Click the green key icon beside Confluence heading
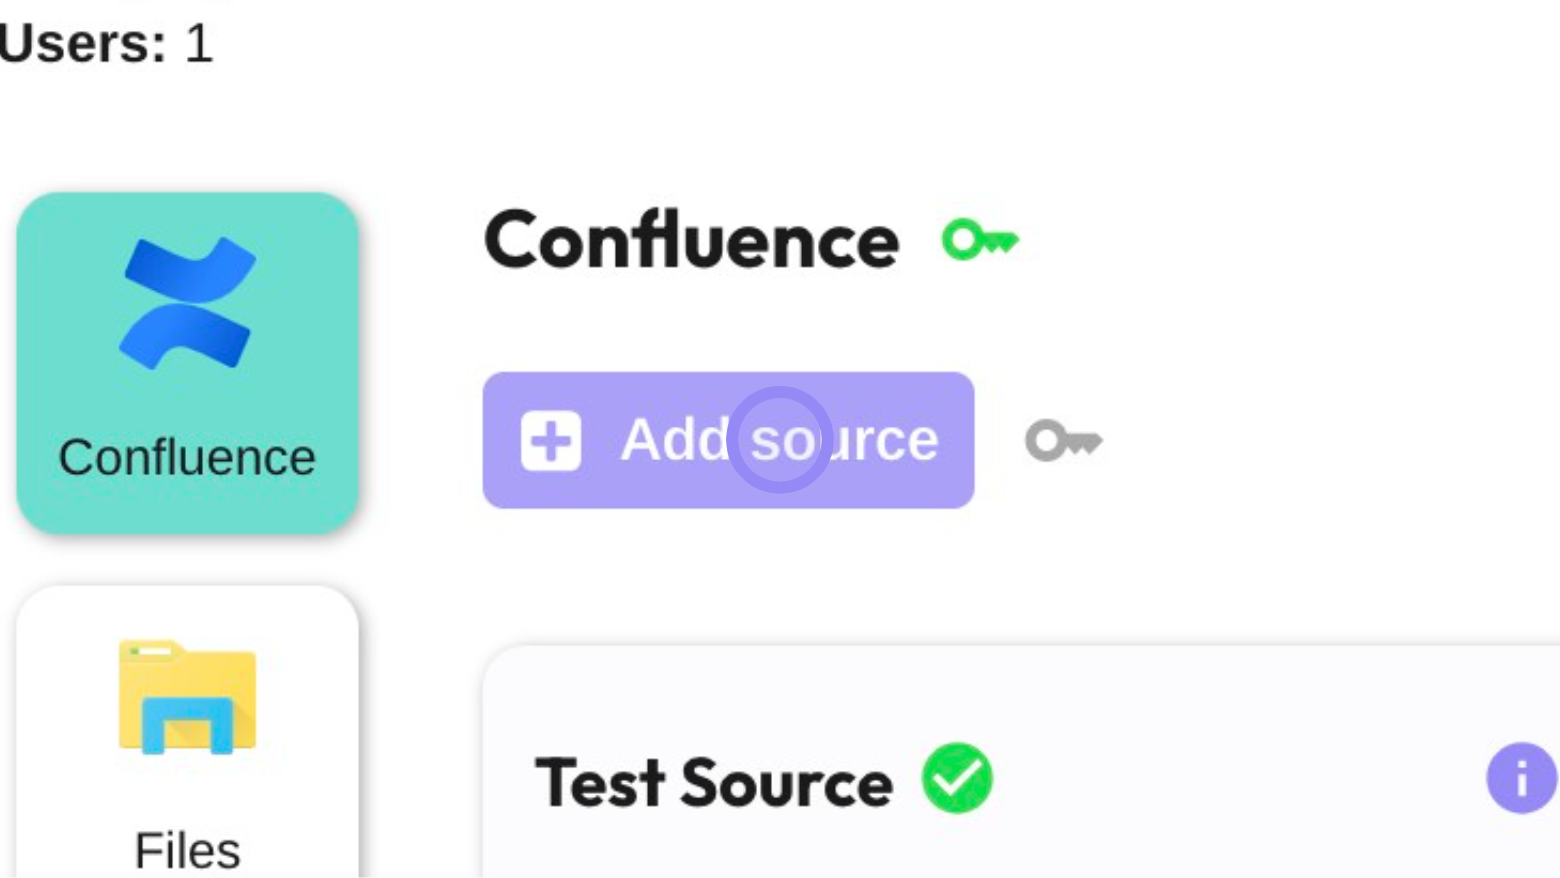Image resolution: width=1560 pixels, height=878 pixels. click(979, 241)
